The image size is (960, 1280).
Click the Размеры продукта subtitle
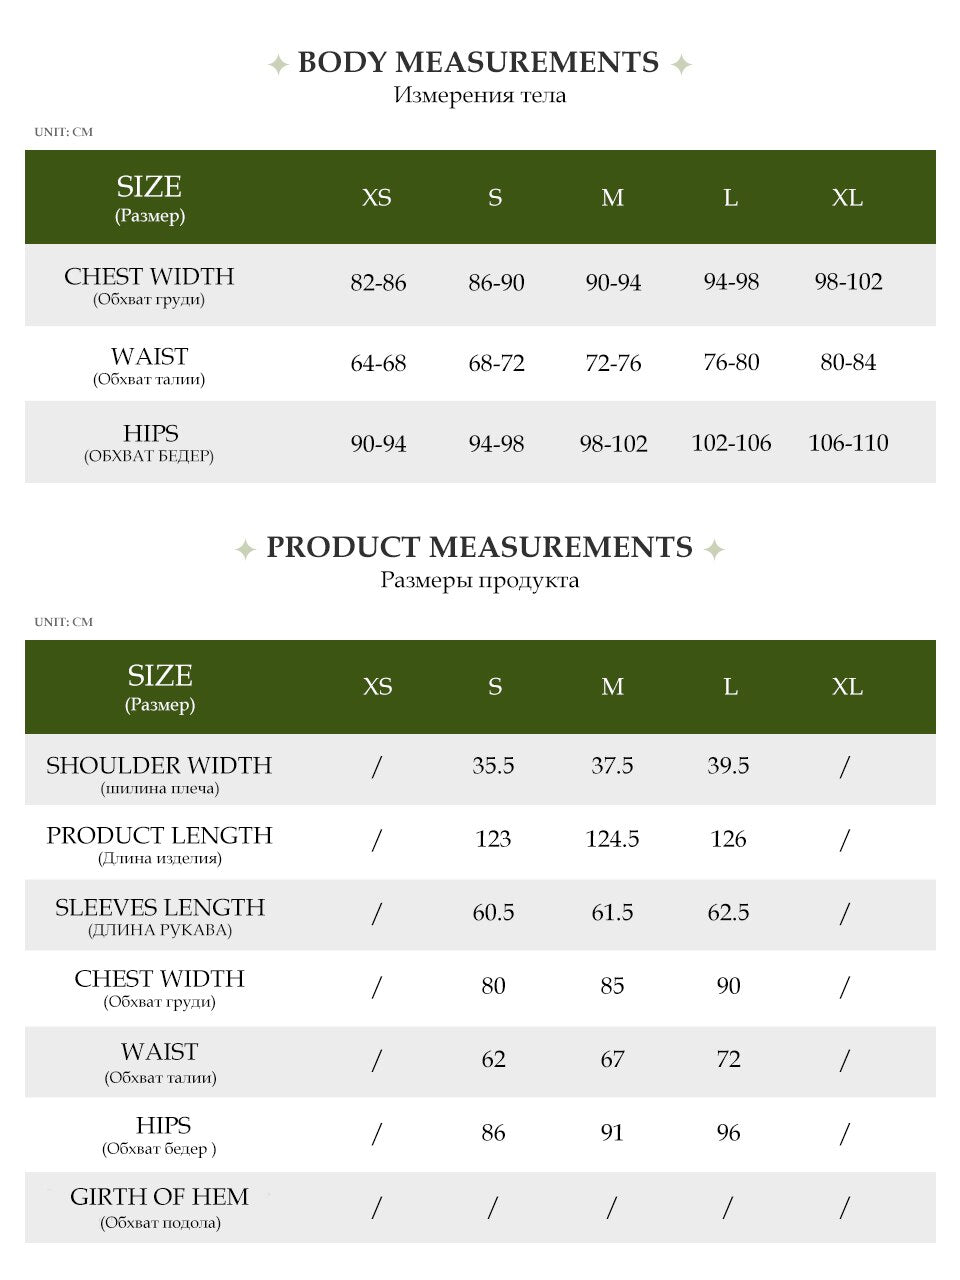click(x=480, y=581)
